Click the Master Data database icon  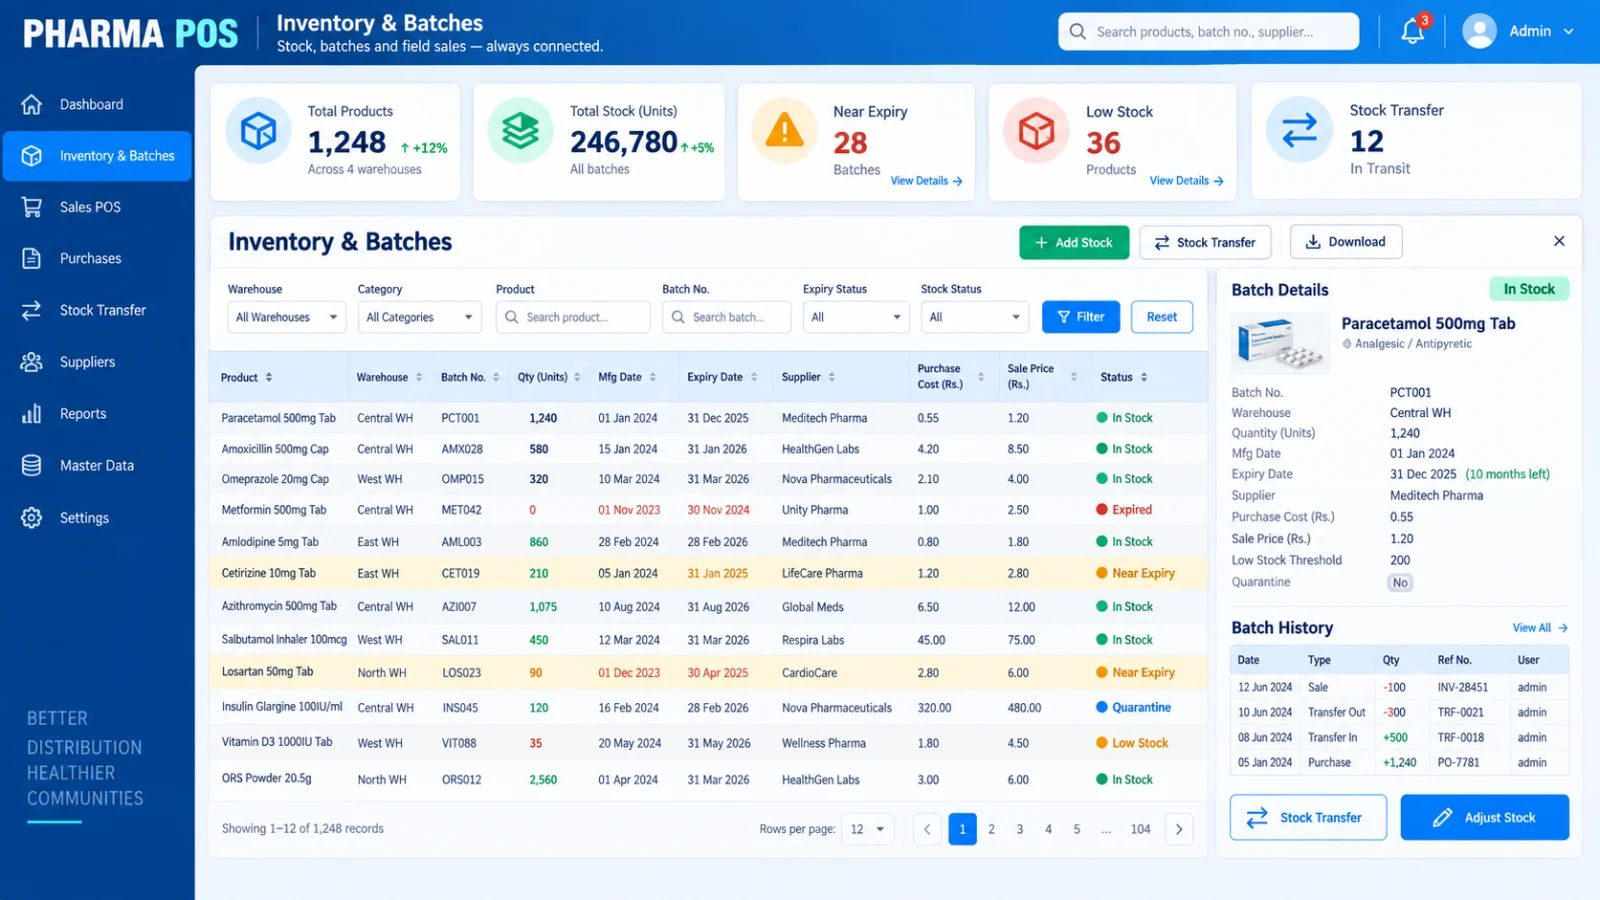(32, 465)
